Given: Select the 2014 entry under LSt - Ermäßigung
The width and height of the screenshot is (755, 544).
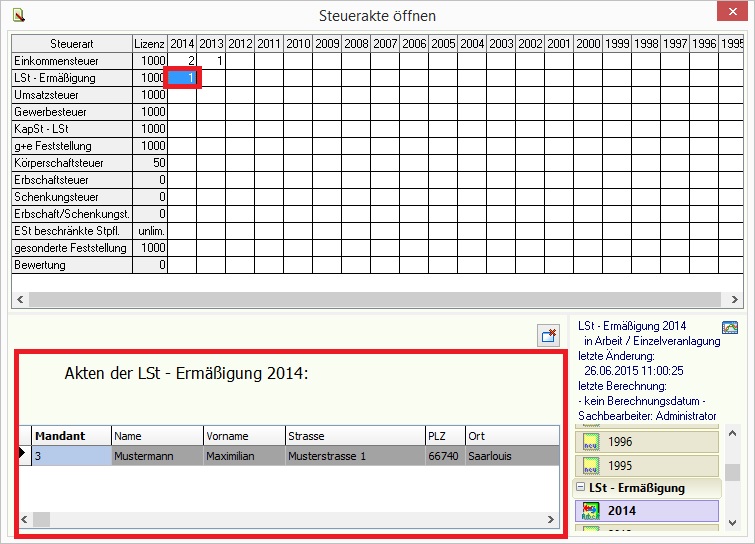Looking at the screenshot, I should click(x=646, y=511).
